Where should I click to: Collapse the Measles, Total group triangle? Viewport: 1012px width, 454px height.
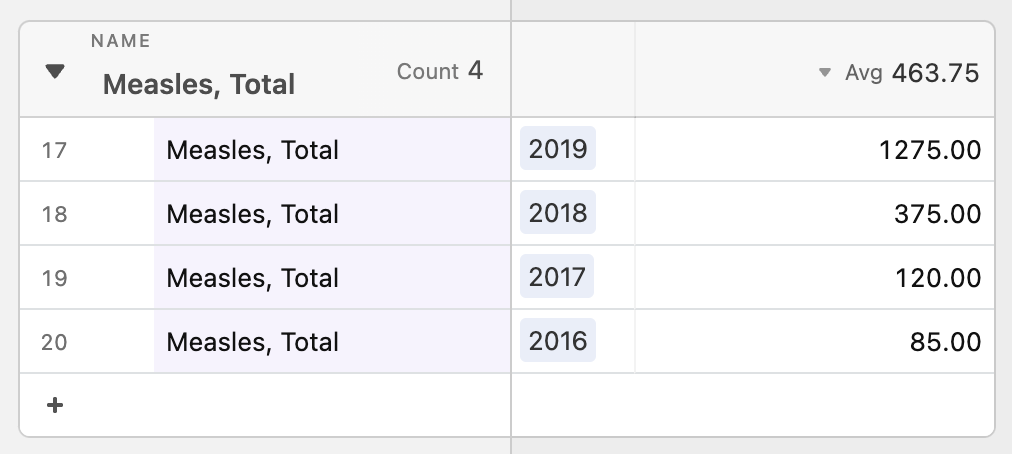[x=55, y=71]
